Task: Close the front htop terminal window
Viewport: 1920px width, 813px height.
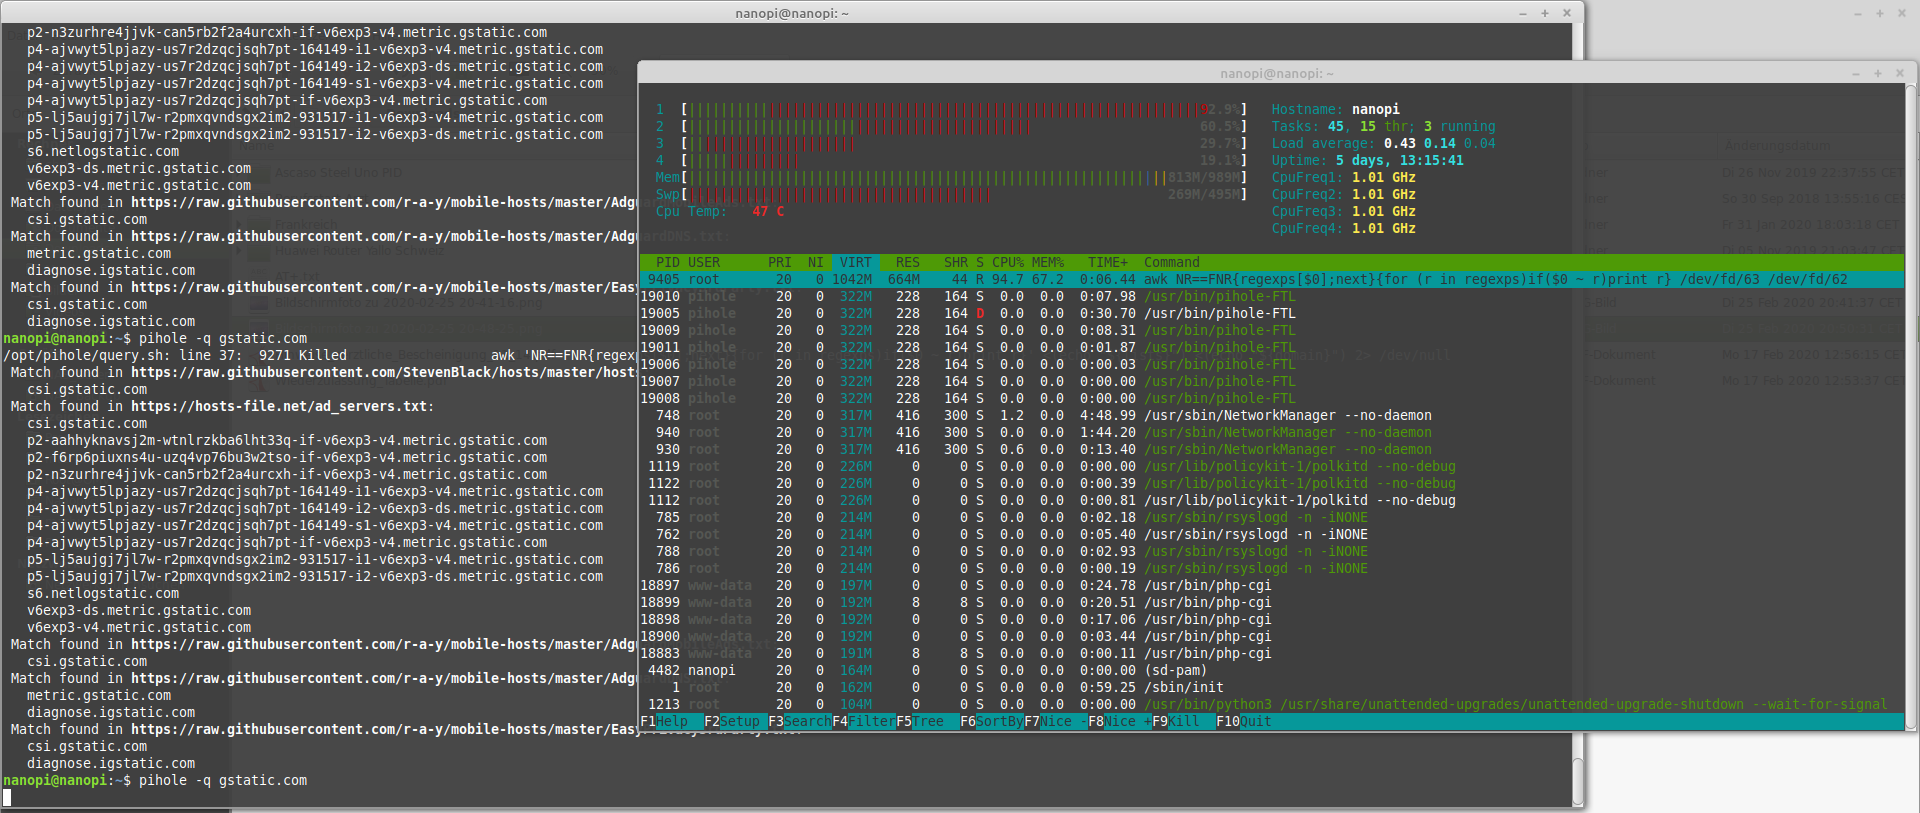Action: [1900, 73]
